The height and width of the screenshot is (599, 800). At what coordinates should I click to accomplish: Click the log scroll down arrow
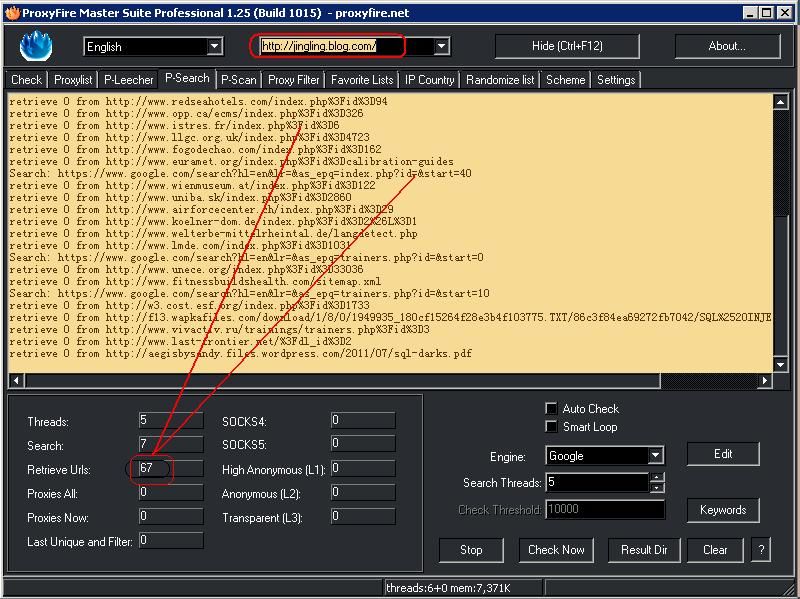click(781, 364)
